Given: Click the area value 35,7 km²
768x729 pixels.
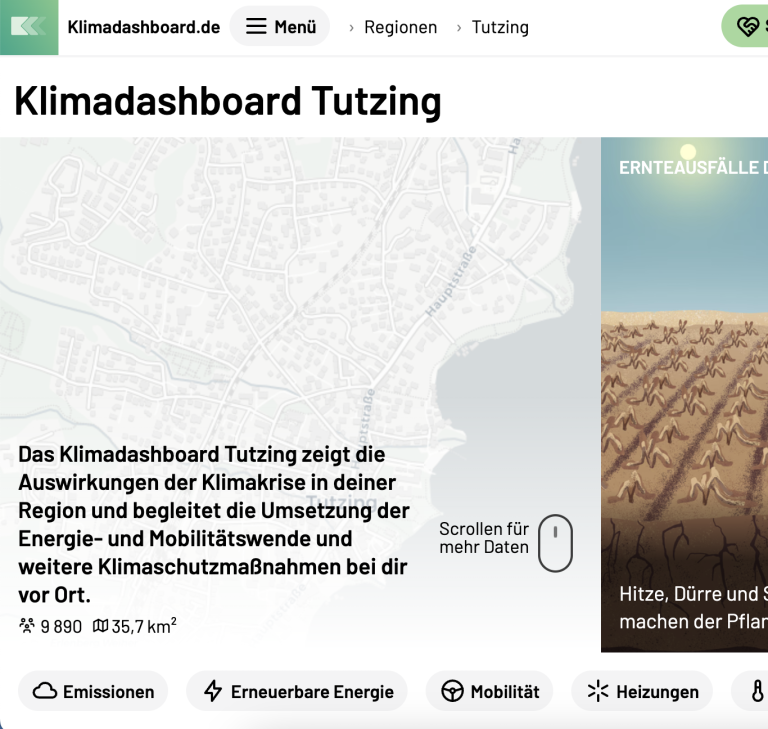Looking at the screenshot, I should [144, 626].
